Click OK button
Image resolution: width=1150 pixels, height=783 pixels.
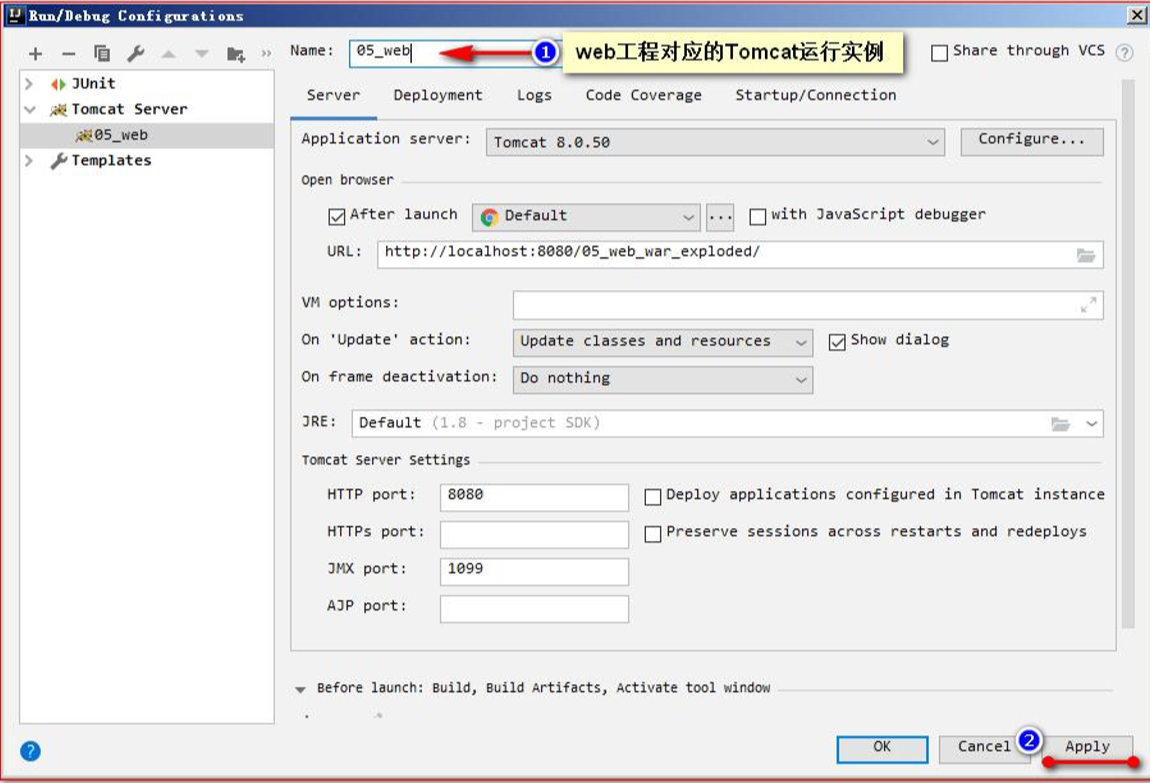882,749
